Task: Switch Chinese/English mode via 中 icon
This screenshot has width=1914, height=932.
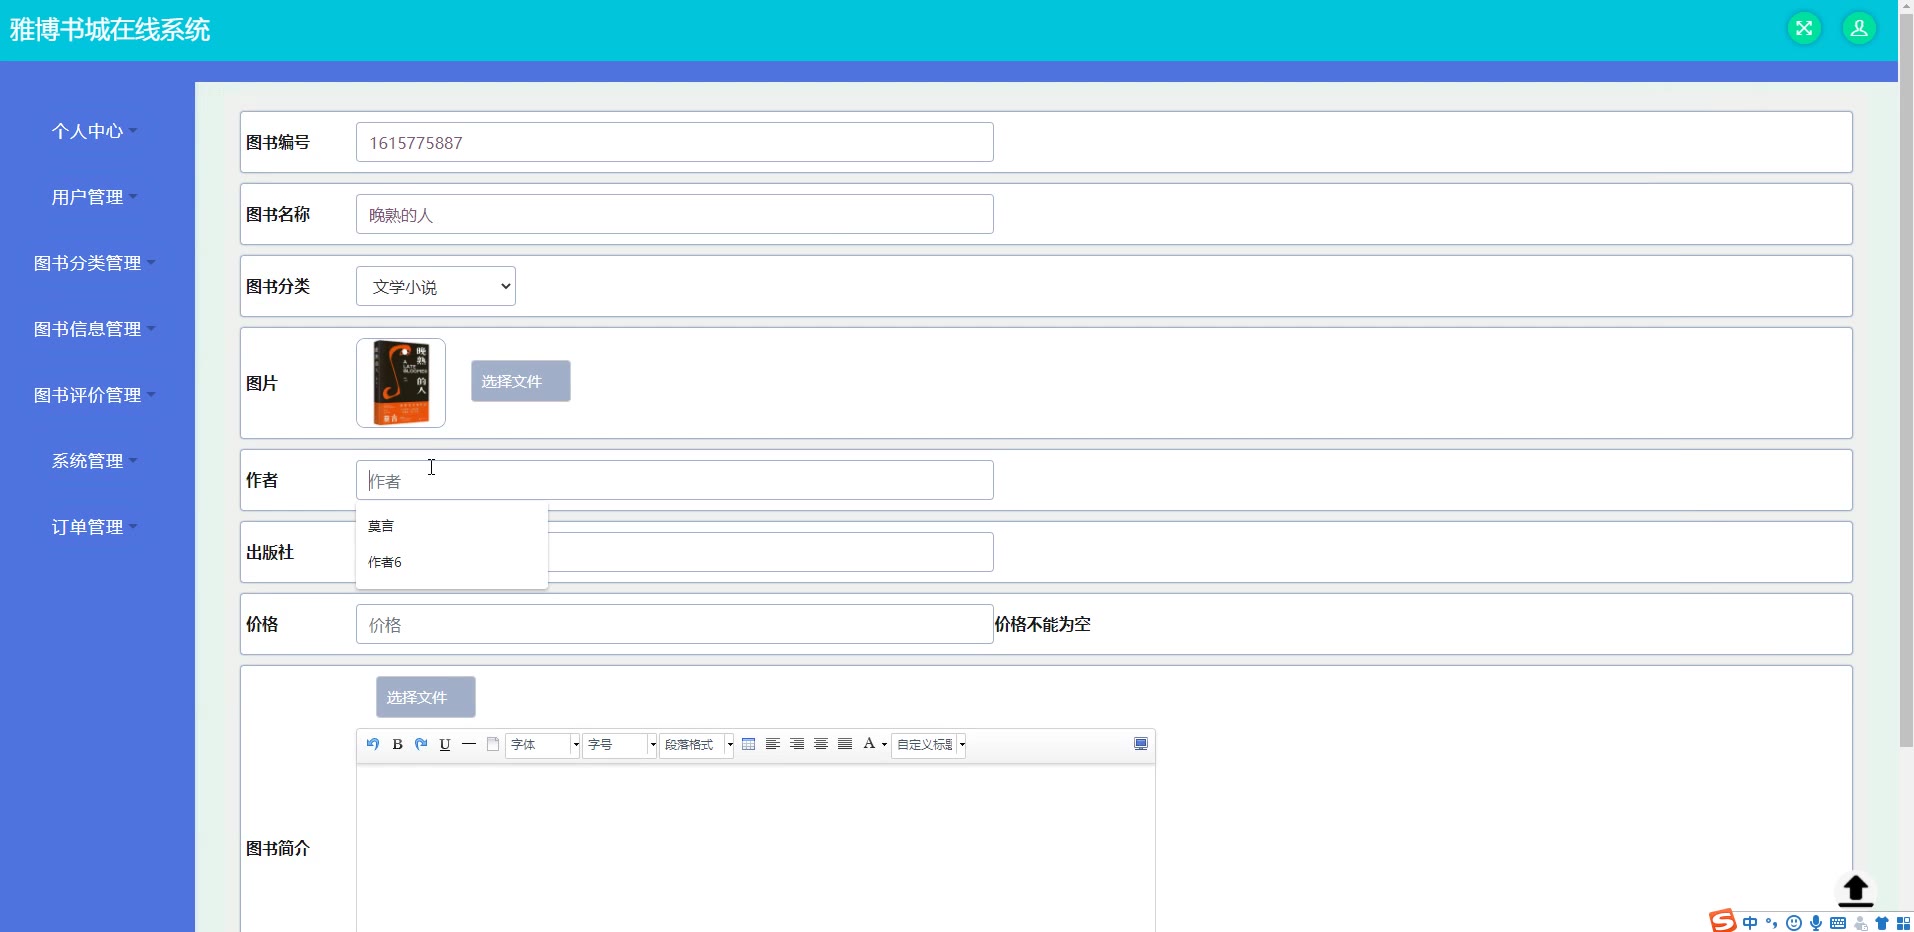Action: pyautogui.click(x=1750, y=922)
